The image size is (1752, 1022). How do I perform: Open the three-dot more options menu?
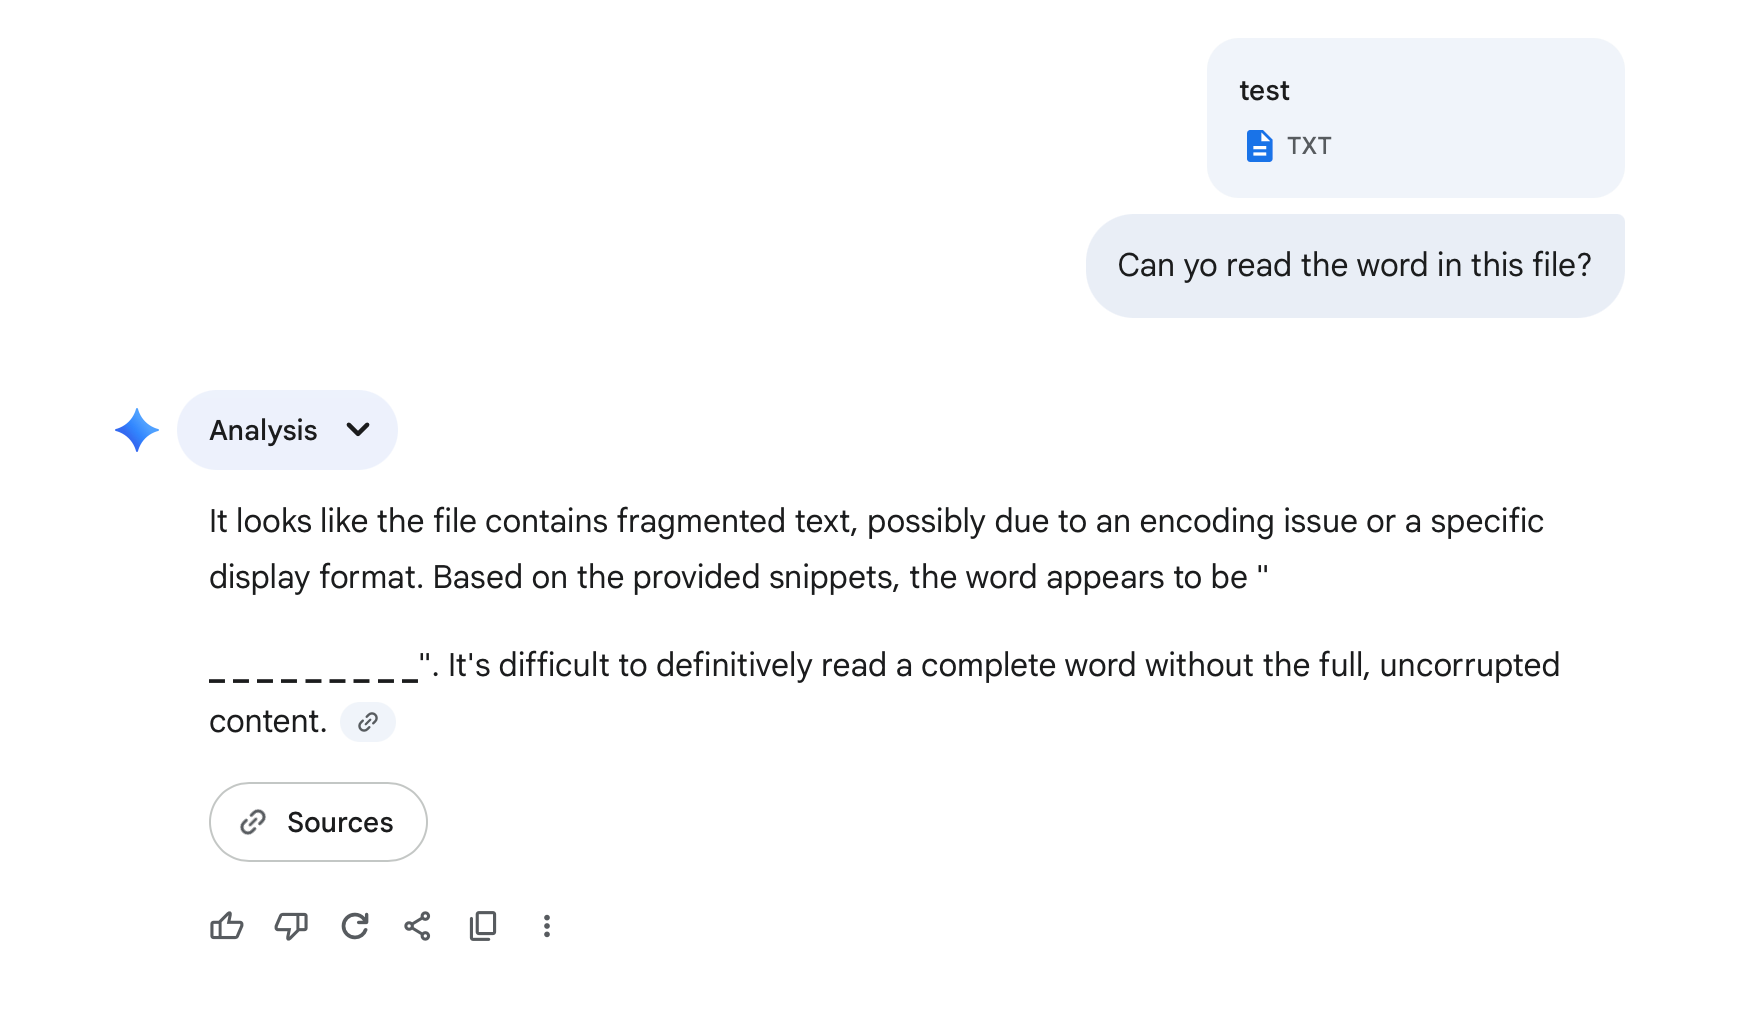click(546, 926)
